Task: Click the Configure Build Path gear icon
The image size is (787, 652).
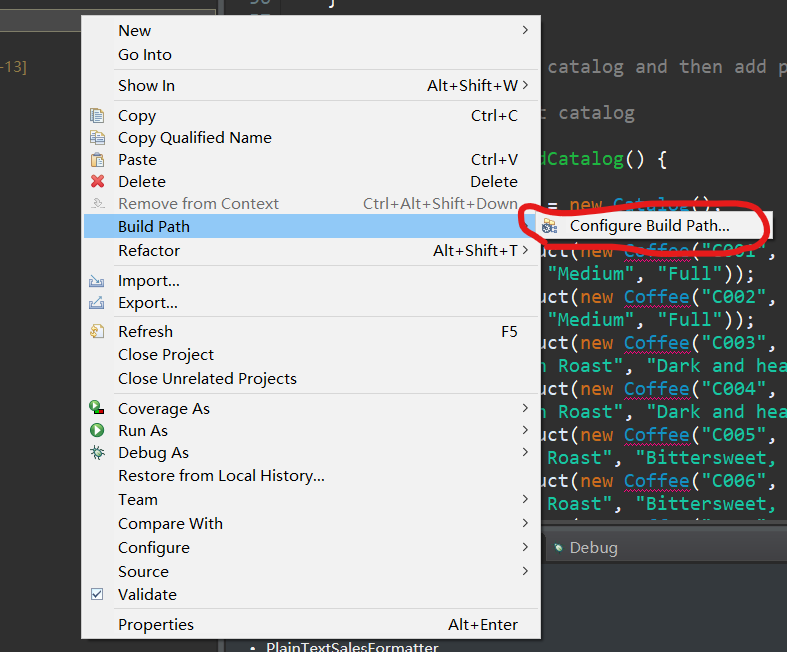Action: pos(550,226)
